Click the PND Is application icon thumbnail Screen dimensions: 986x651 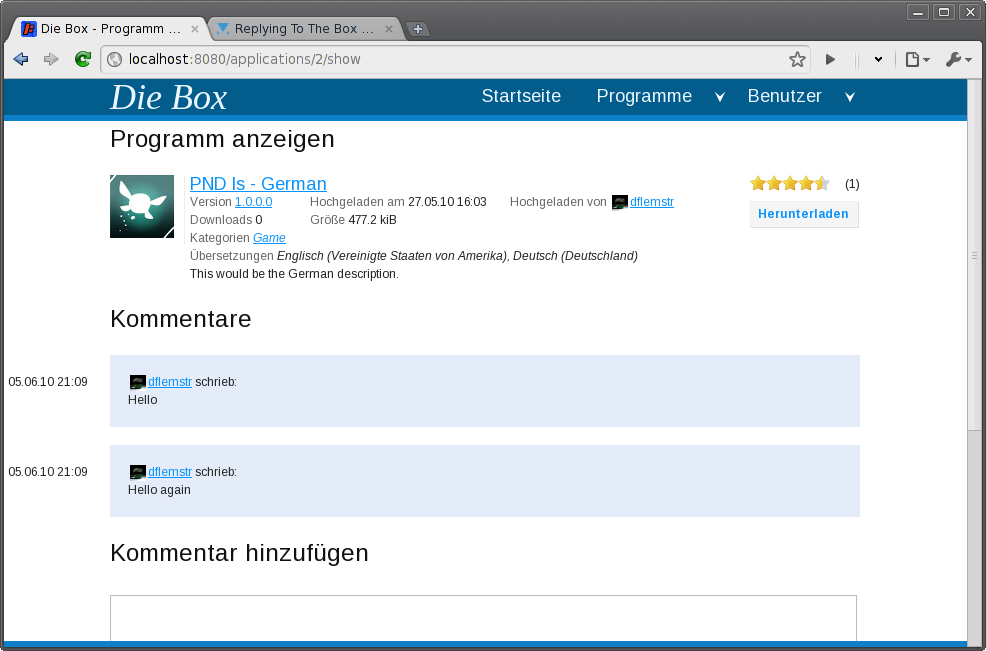click(142, 207)
